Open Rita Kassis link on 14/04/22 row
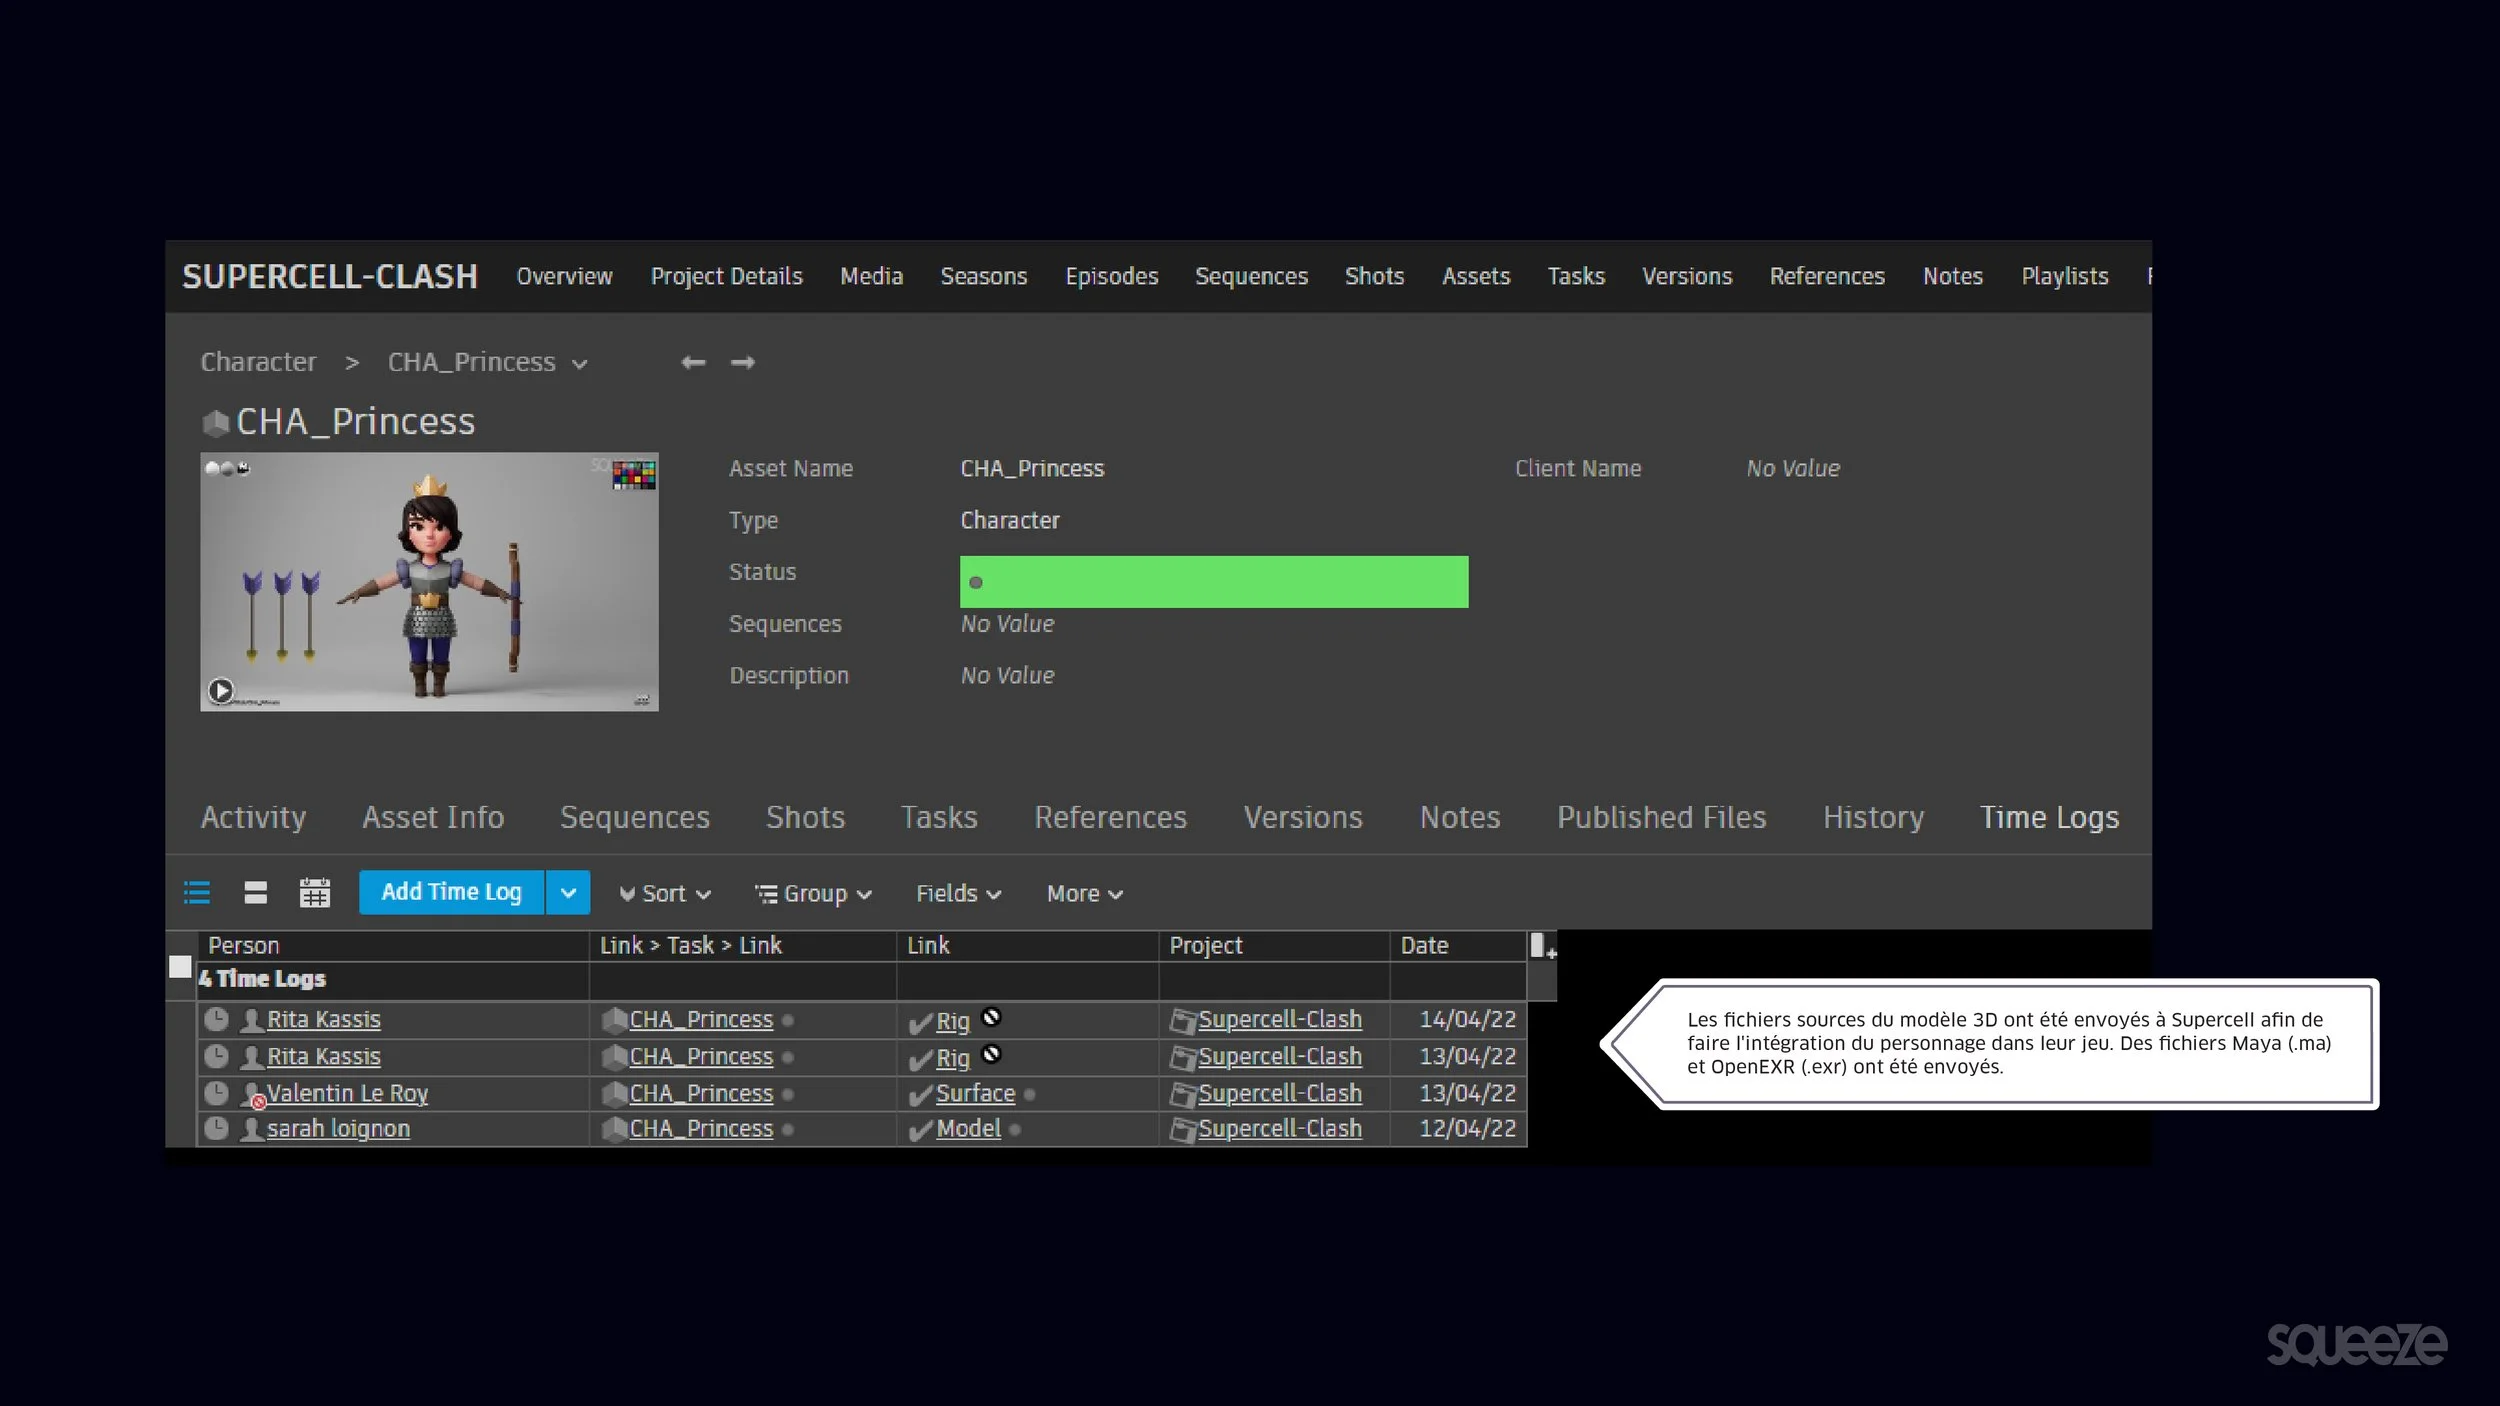This screenshot has width=2500, height=1406. click(x=324, y=1019)
